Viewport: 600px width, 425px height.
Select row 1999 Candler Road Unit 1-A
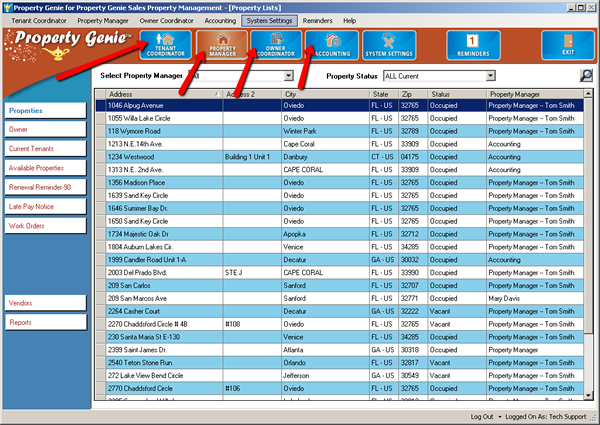[339, 260]
